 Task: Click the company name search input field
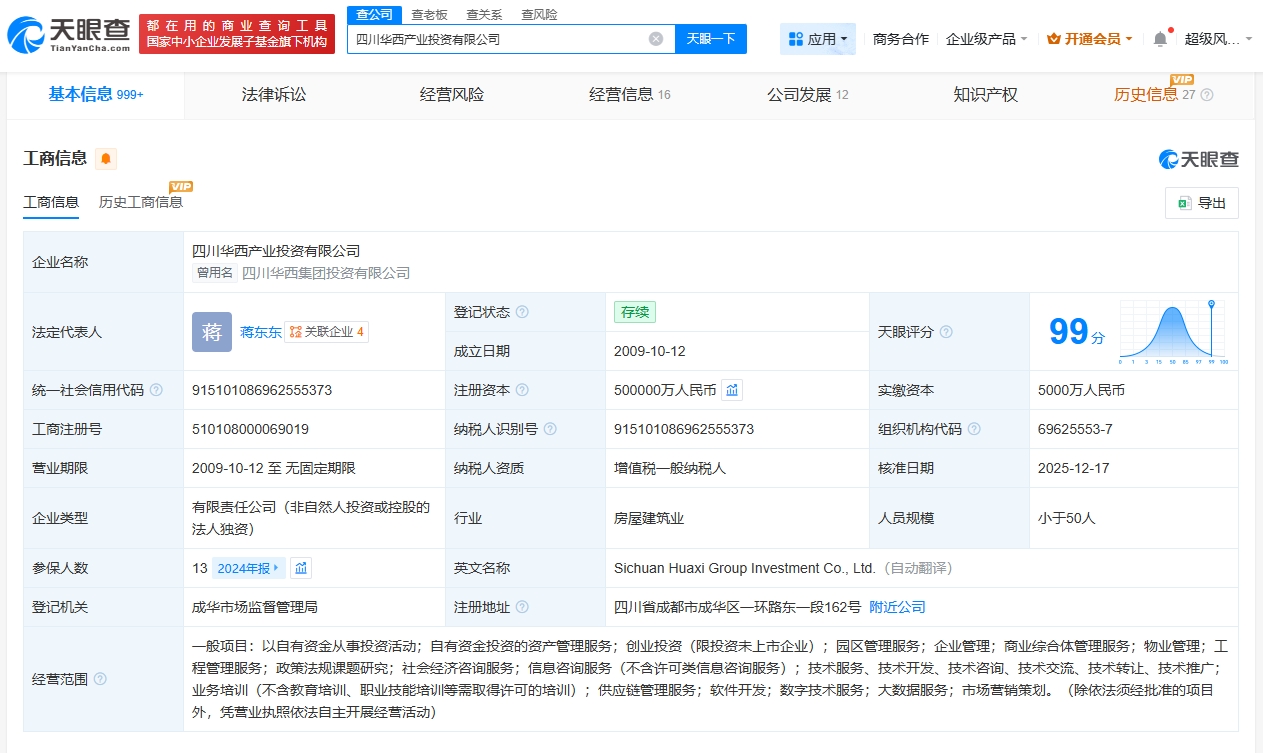(500, 39)
